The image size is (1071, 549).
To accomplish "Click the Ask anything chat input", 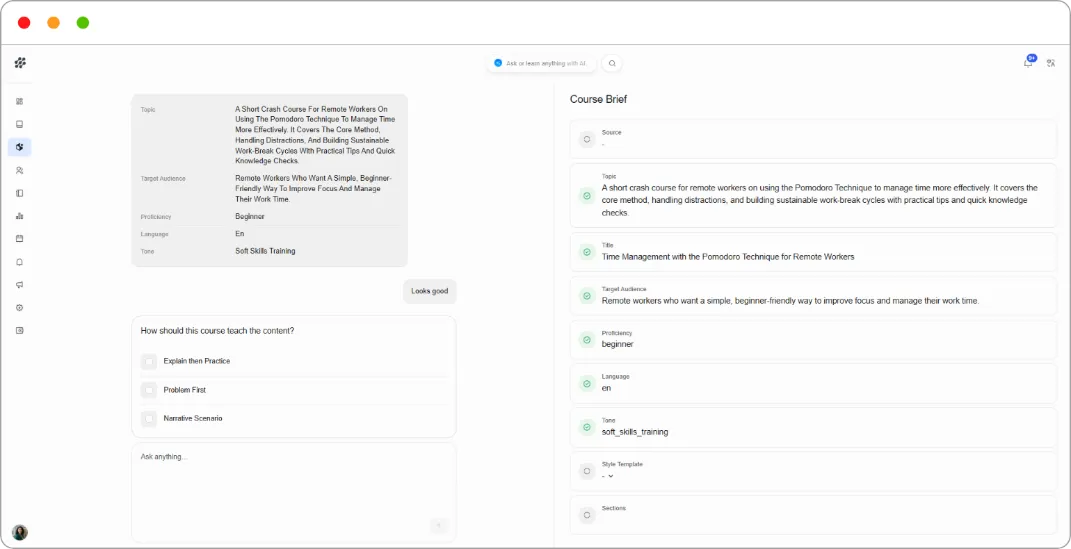I will coord(294,492).
